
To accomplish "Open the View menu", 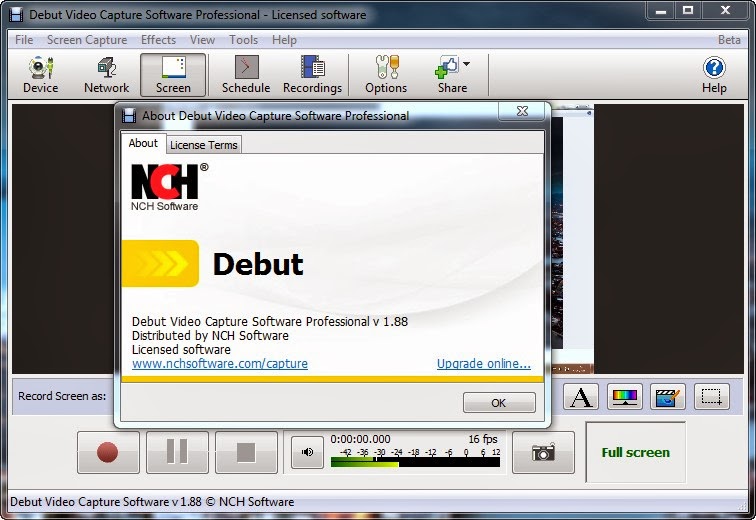I will [x=202, y=40].
